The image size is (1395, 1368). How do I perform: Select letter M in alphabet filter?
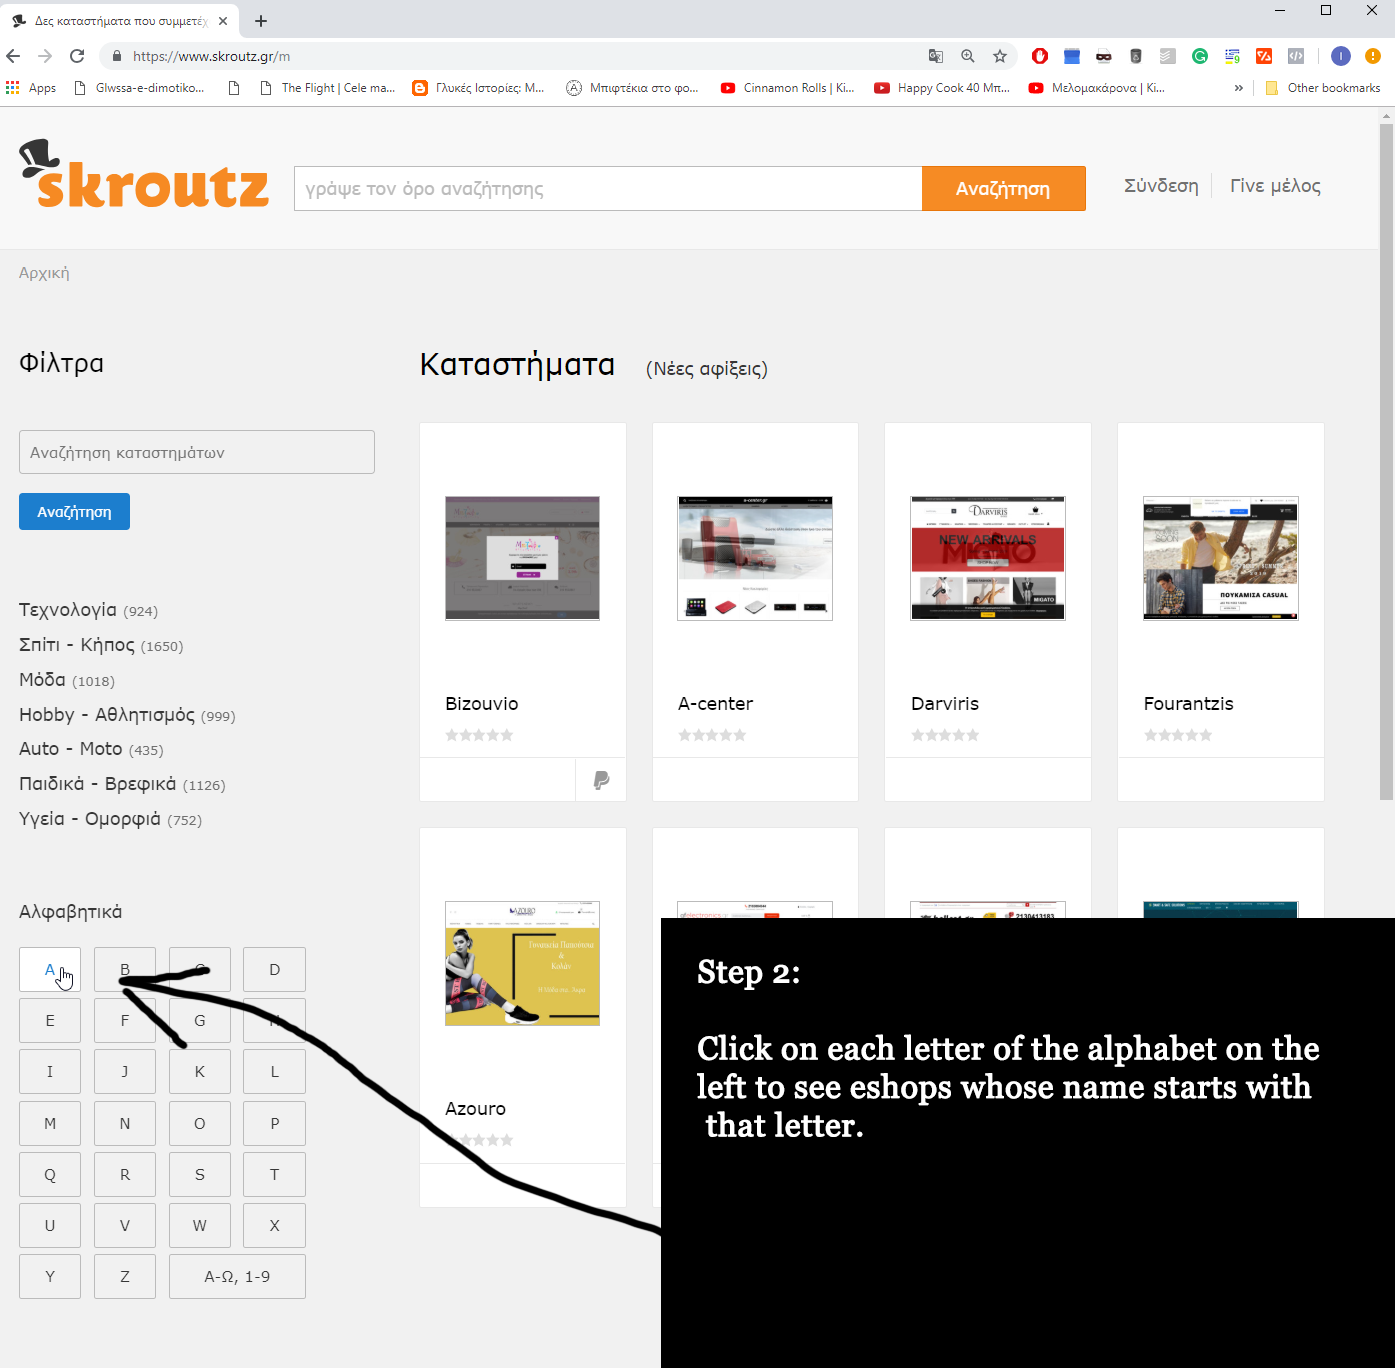(x=50, y=1124)
